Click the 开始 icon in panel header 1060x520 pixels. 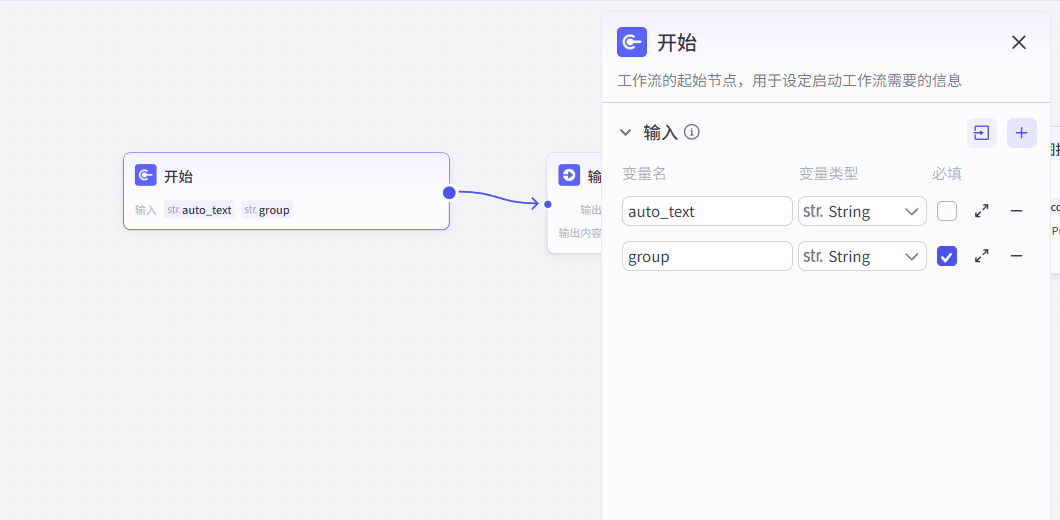pyautogui.click(x=632, y=42)
